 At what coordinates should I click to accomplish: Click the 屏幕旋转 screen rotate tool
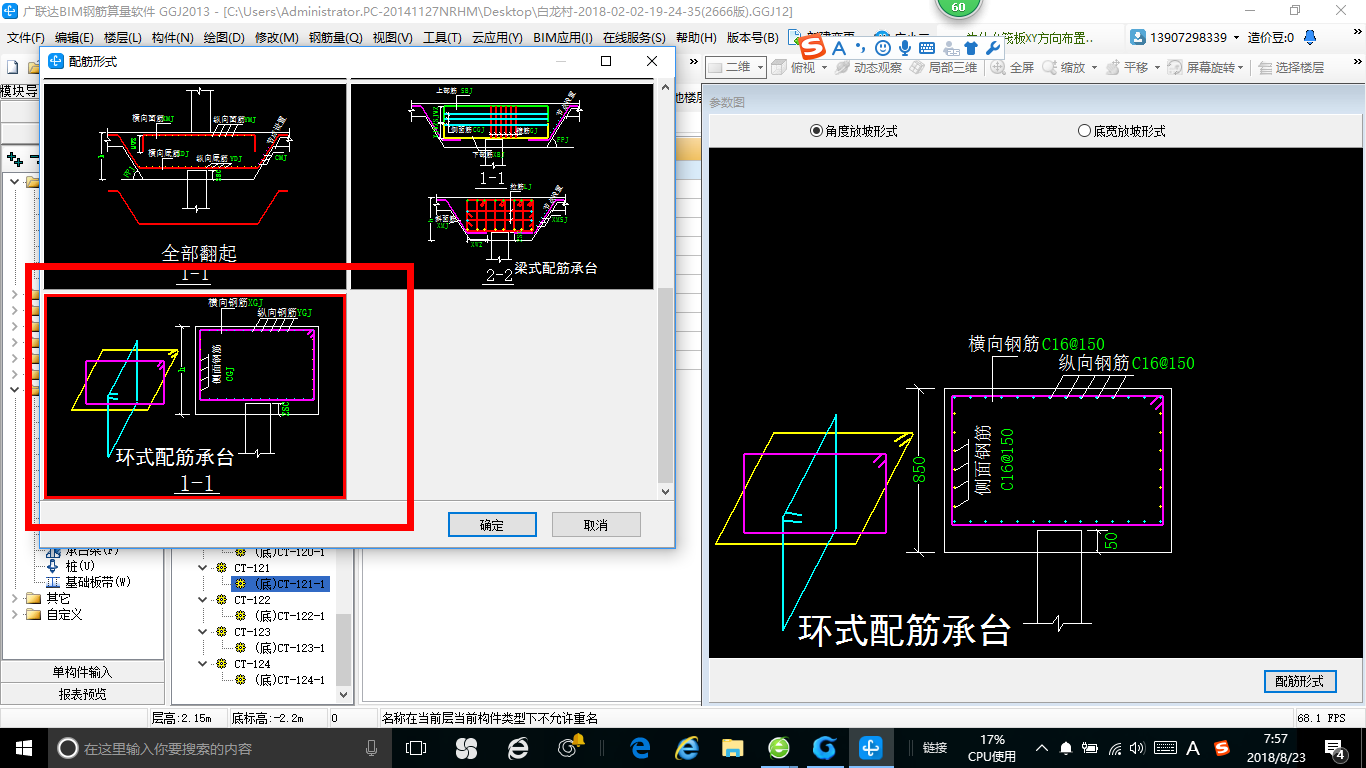click(1205, 67)
